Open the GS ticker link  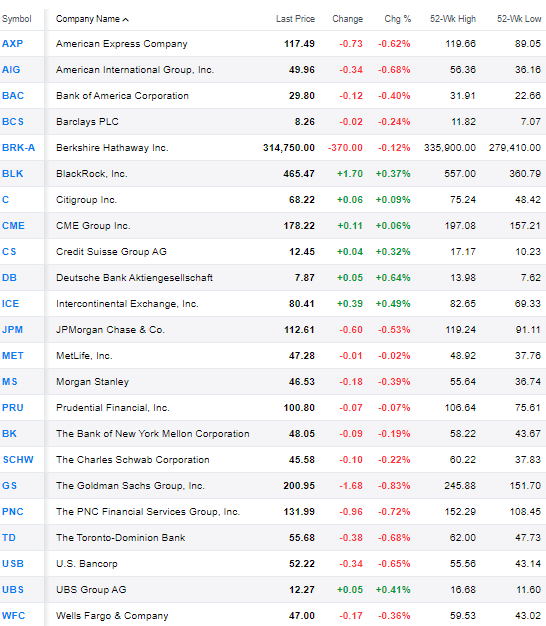point(9,485)
